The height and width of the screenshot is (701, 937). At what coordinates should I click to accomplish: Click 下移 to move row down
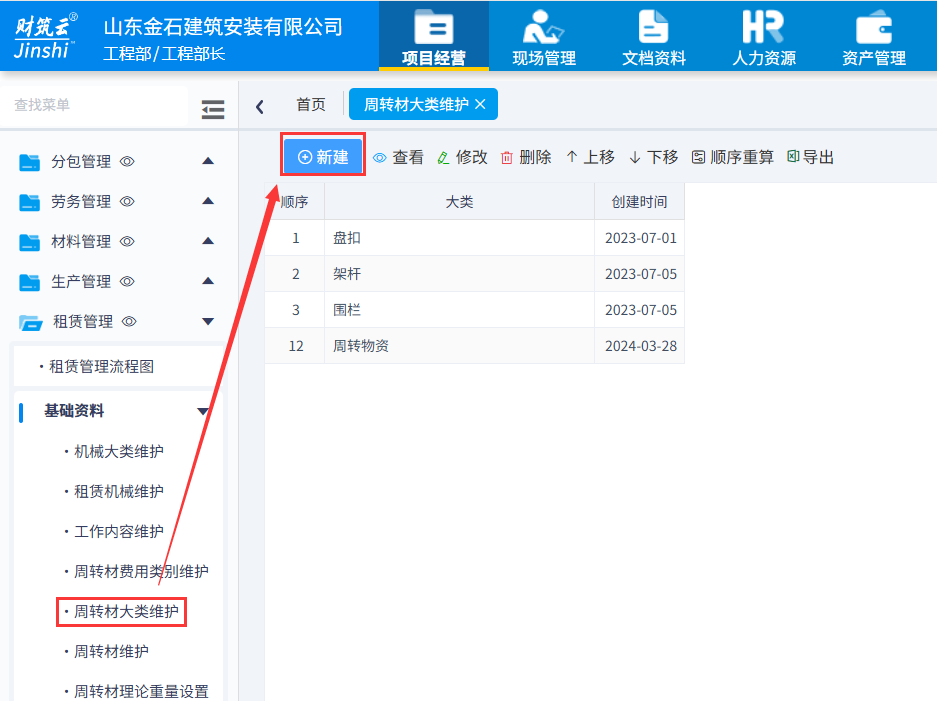[654, 157]
